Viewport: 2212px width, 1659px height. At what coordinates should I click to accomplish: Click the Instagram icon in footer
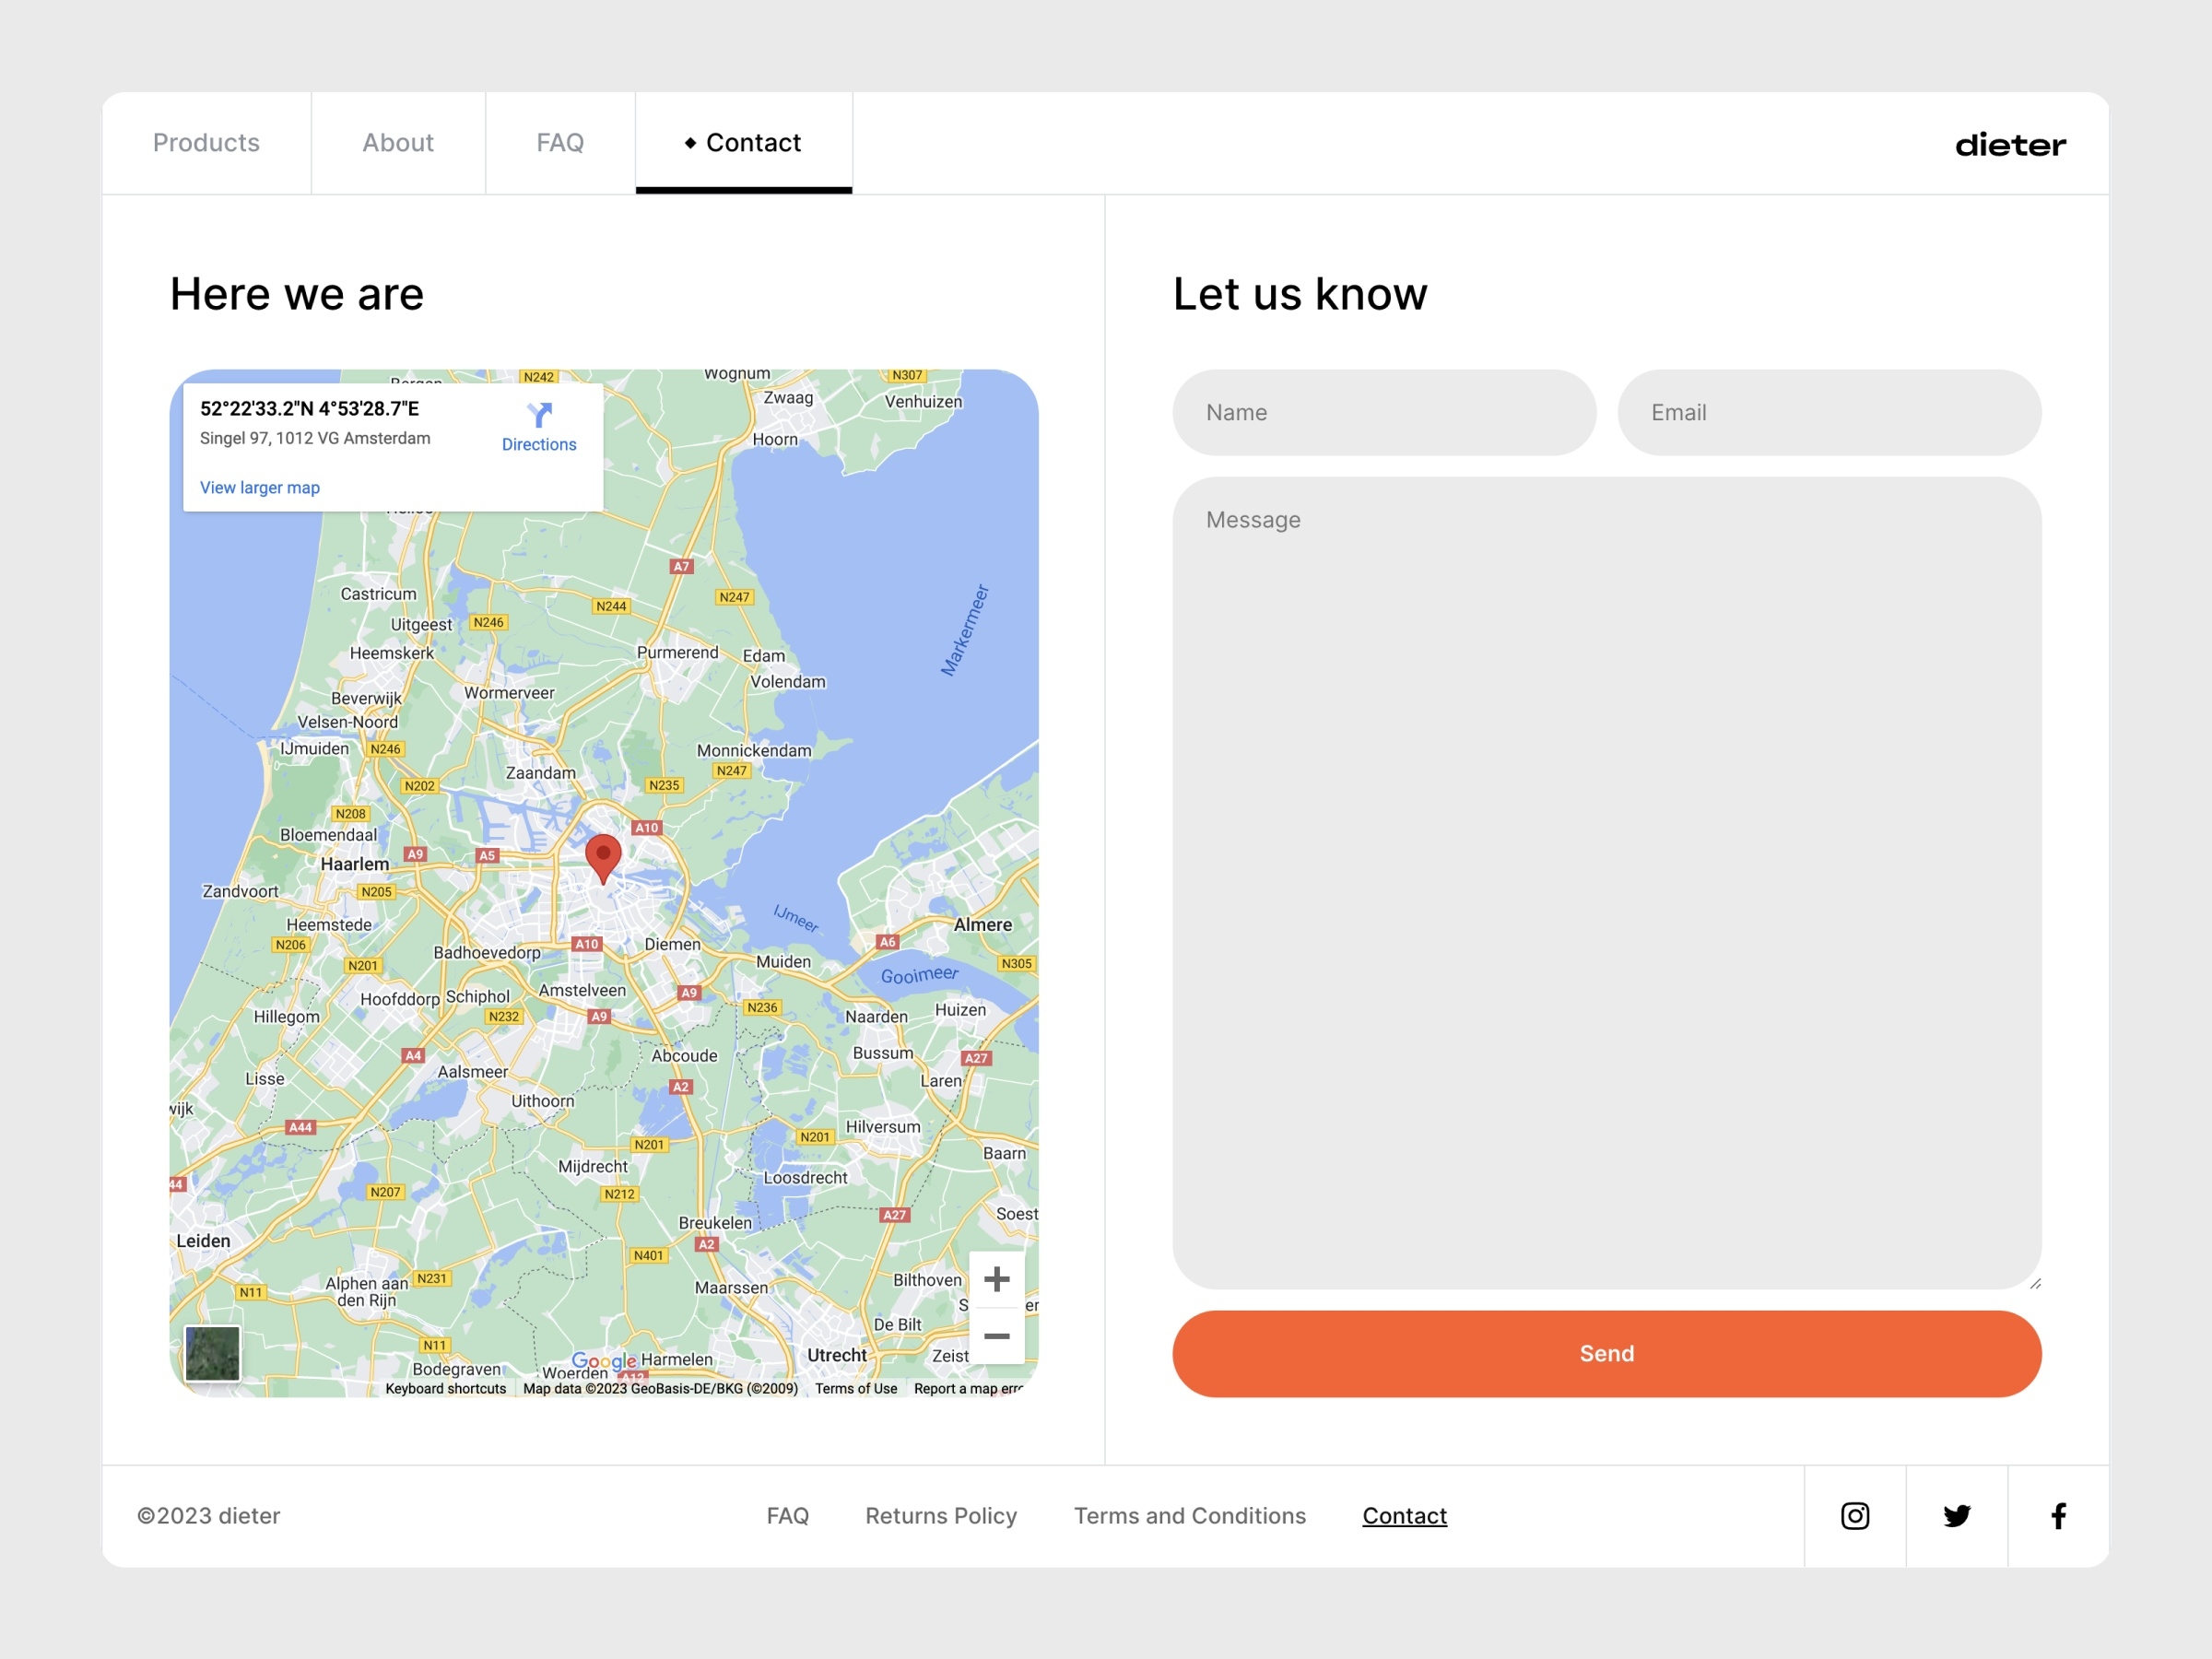1856,1516
